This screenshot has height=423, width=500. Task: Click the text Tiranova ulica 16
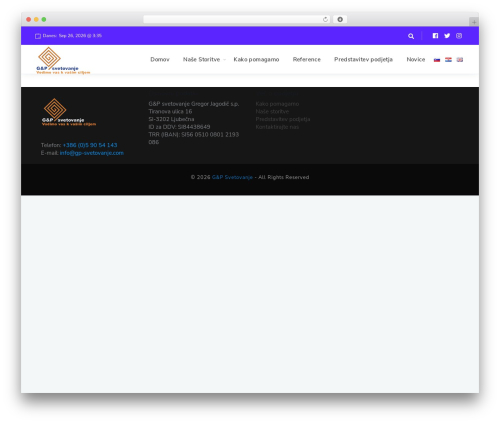click(170, 112)
